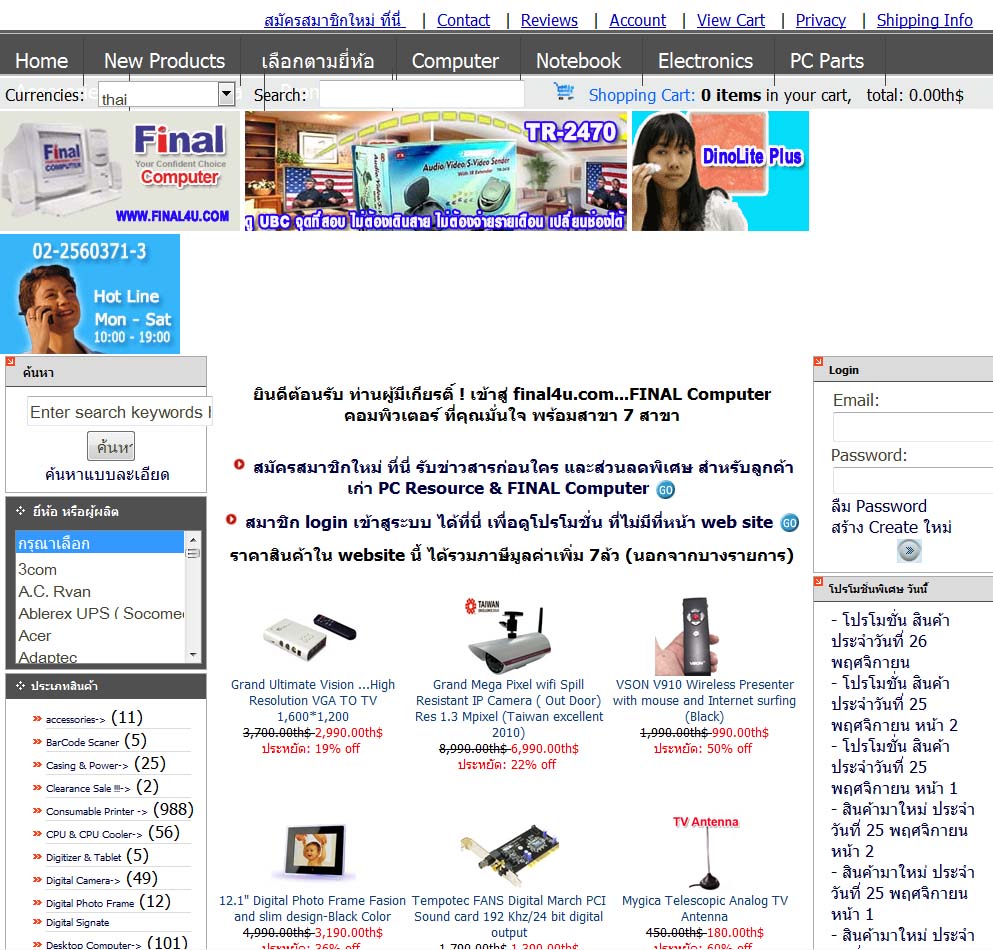Click the ค้นหา search button

pyautogui.click(x=111, y=446)
